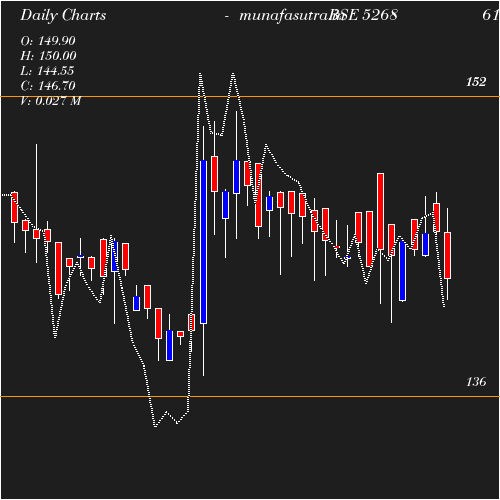This screenshot has height=500, width=500.
Task: Click the tallest blue candlestick body
Action: tap(203, 242)
